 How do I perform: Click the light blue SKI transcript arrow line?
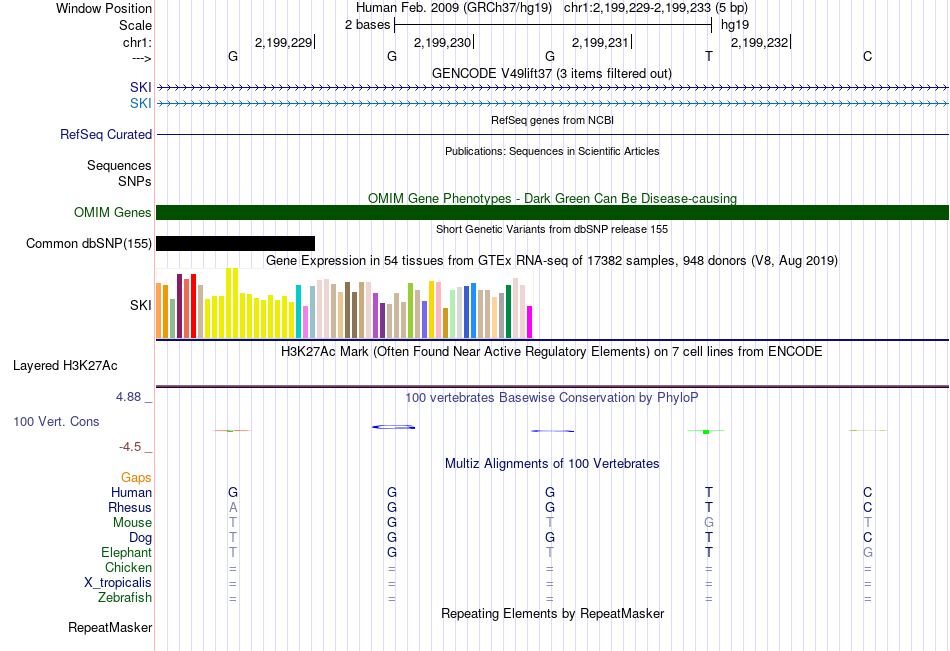[x=553, y=104]
